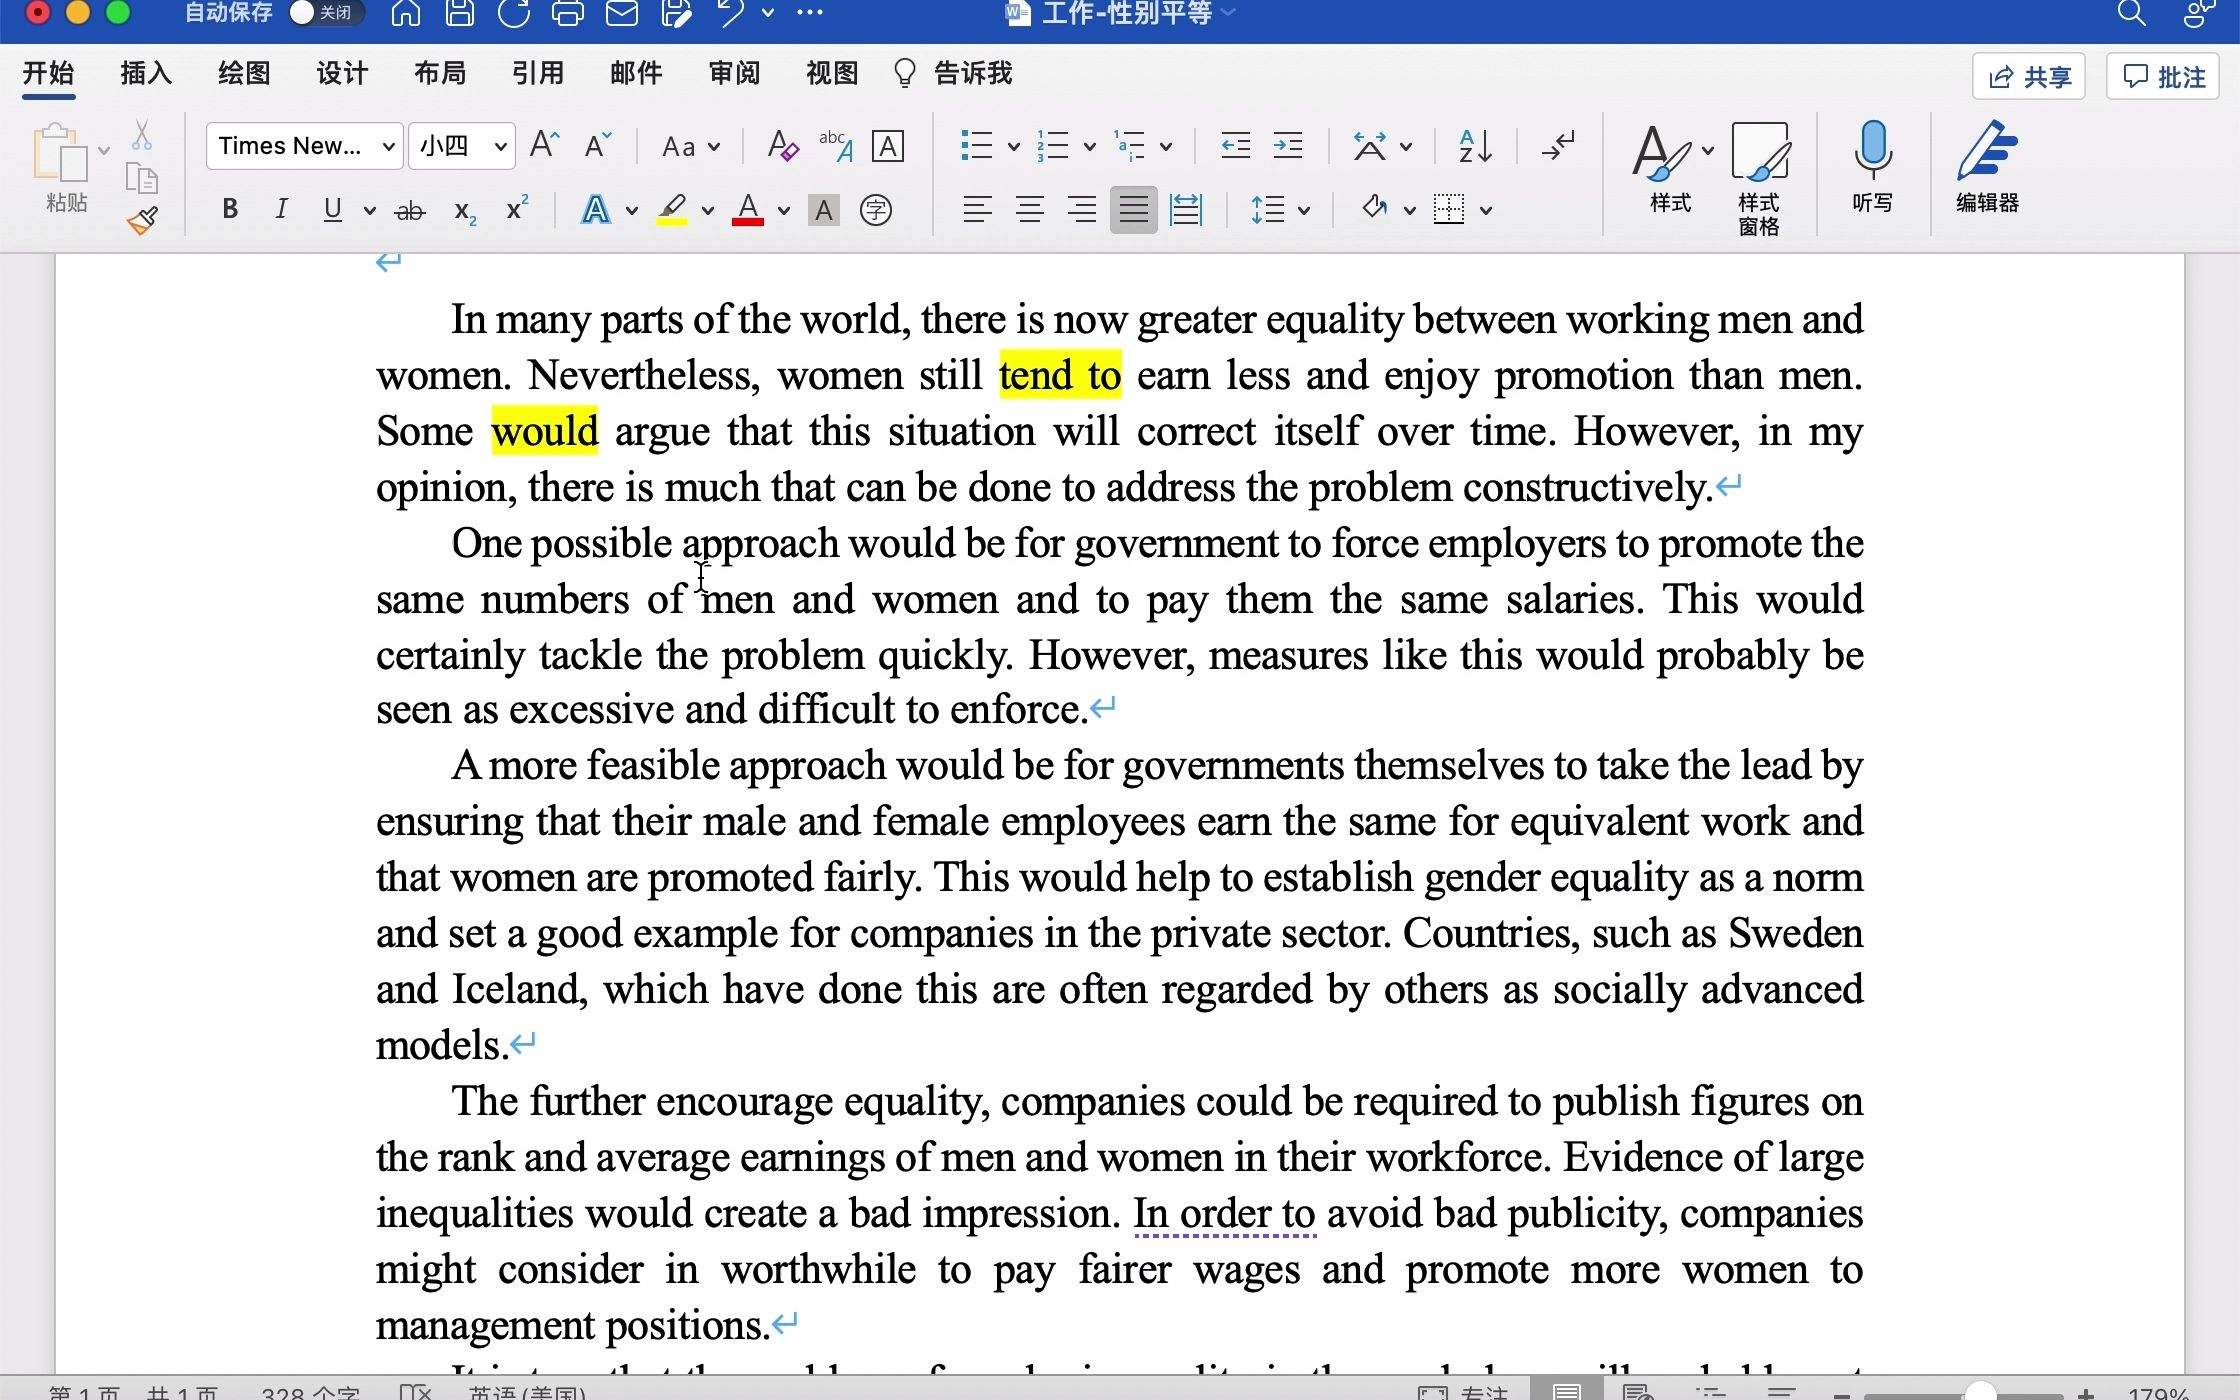Screen dimensions: 2240x1400
Task: Apply yellow text highlight color
Action: pyautogui.click(x=672, y=209)
